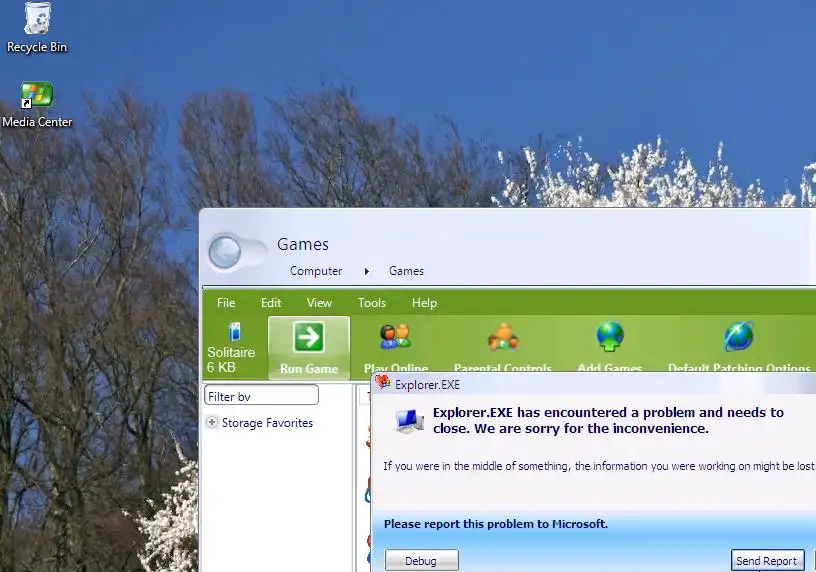Open the File menu
816x572 pixels.
(226, 303)
